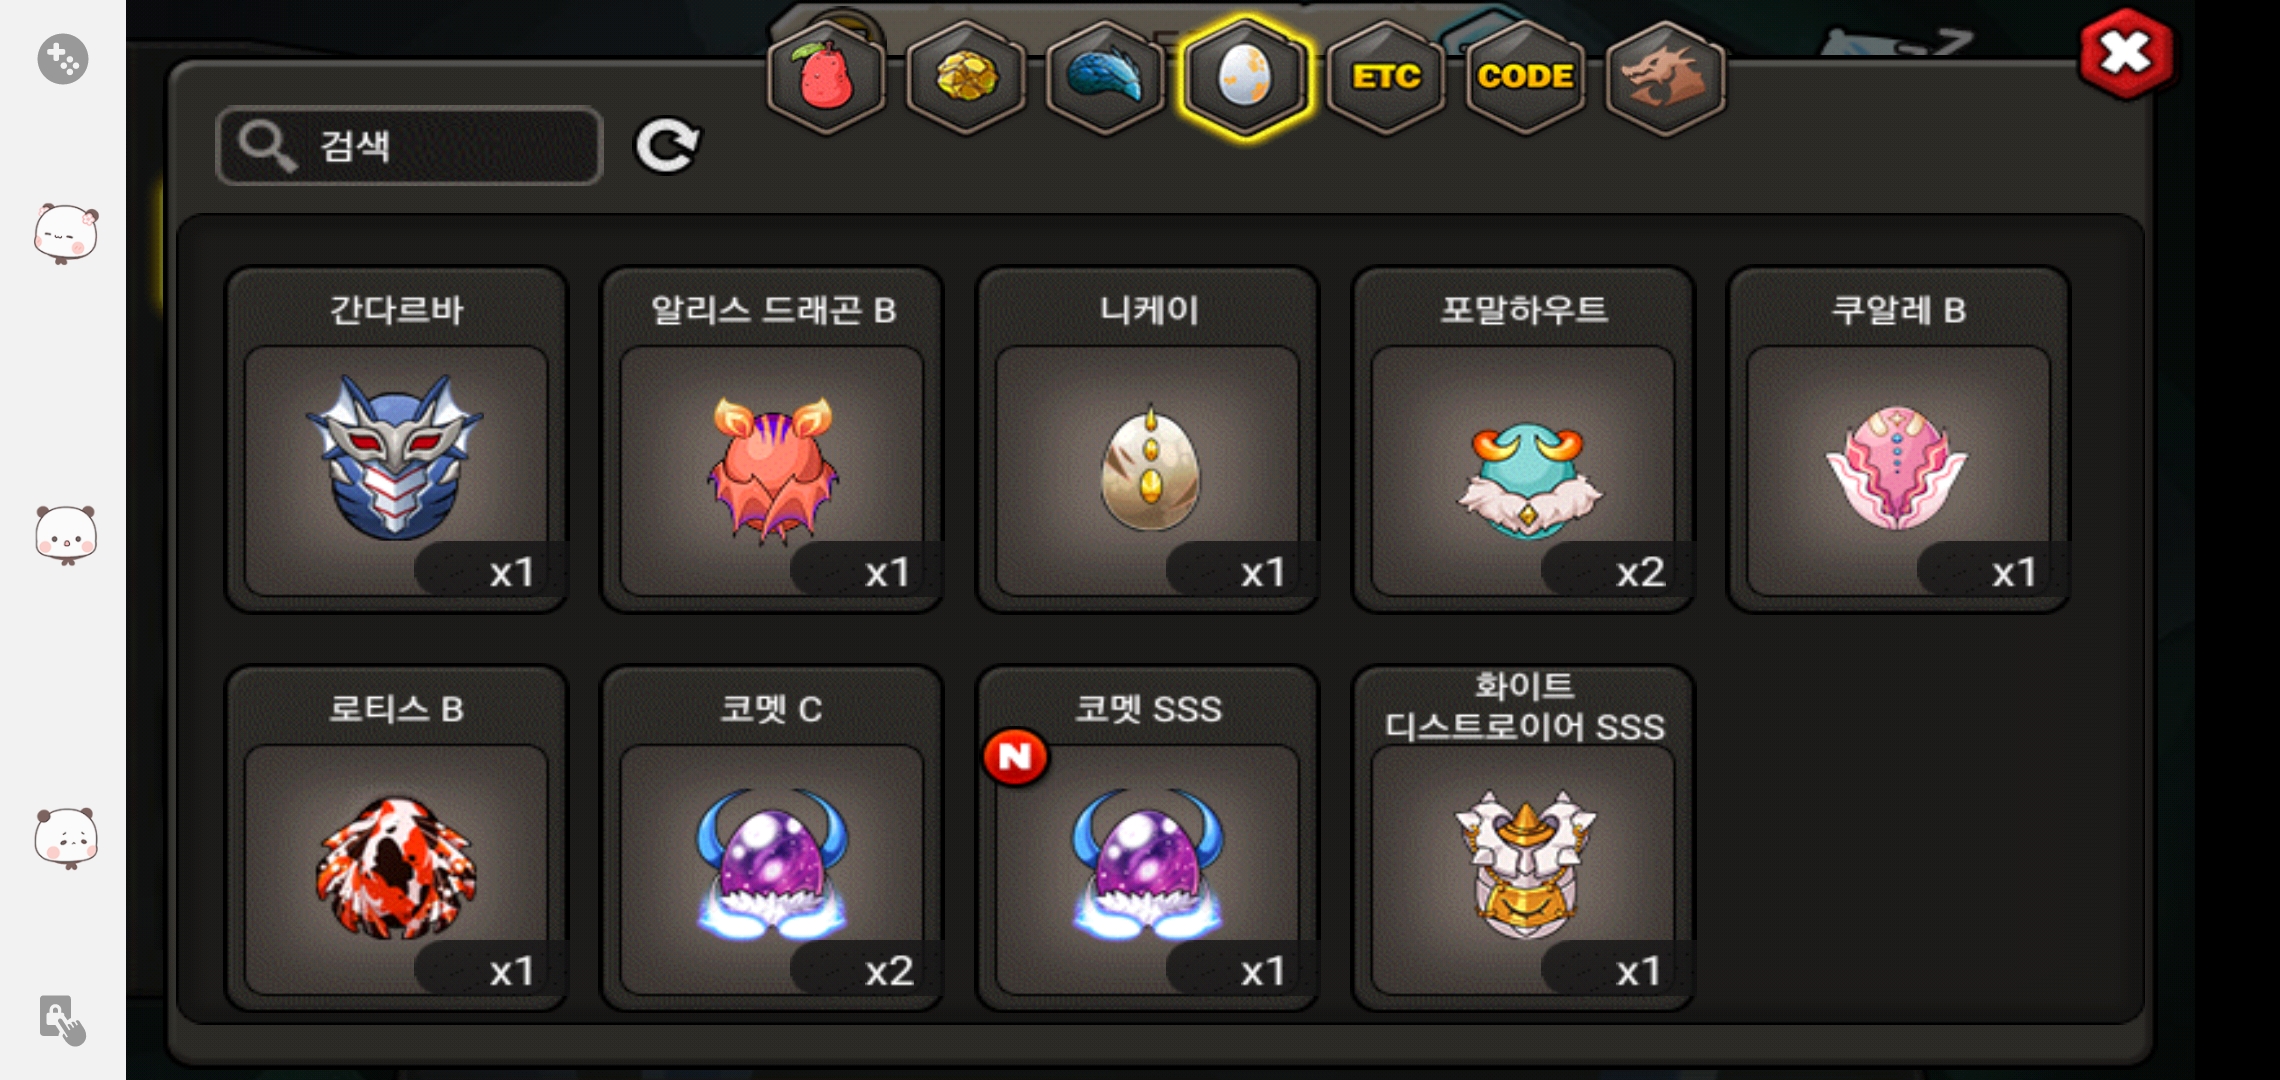Open the new 코멧 SSS egg
2280x1080 pixels.
1148,838
